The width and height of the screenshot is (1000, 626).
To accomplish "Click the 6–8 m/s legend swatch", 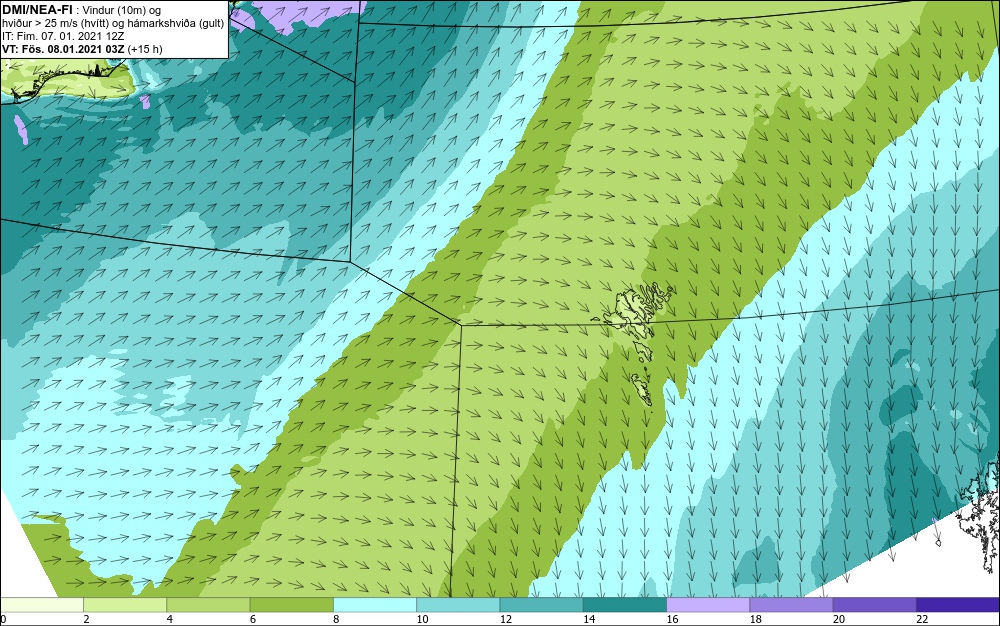I will (x=291, y=605).
